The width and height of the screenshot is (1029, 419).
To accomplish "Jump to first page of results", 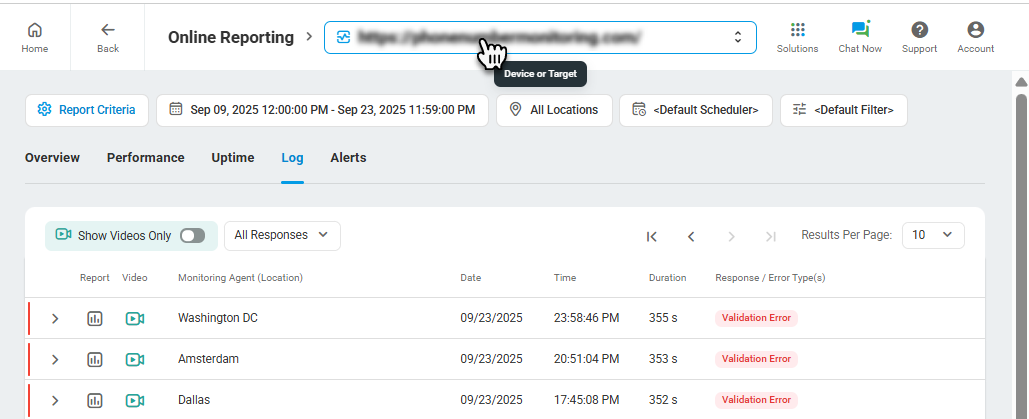I will (x=652, y=236).
